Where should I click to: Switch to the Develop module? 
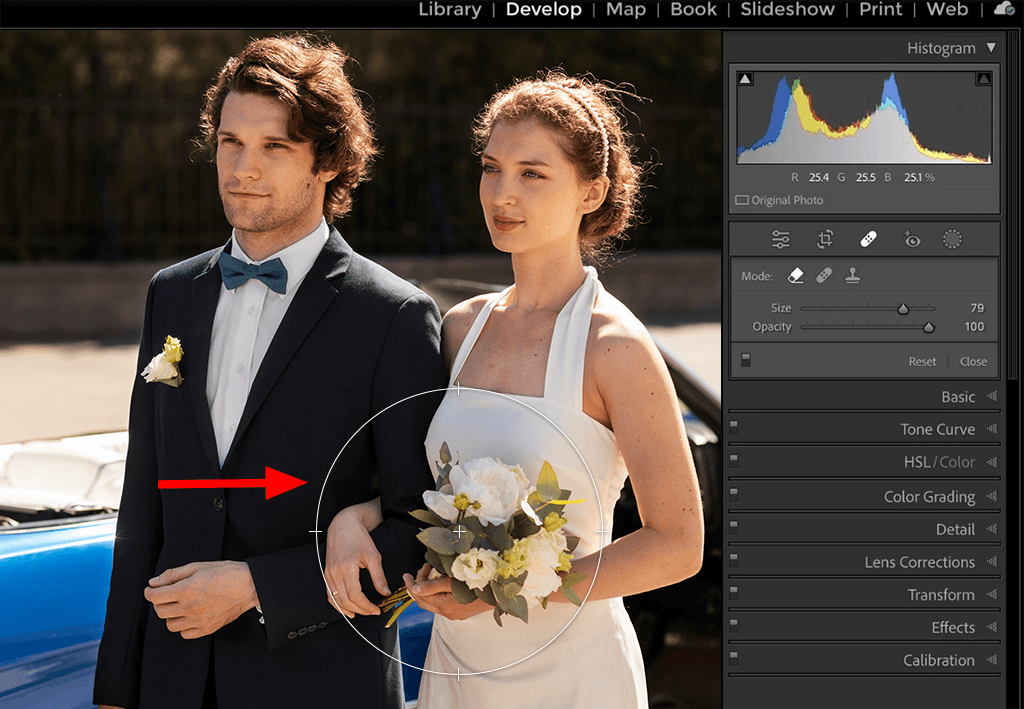(543, 9)
